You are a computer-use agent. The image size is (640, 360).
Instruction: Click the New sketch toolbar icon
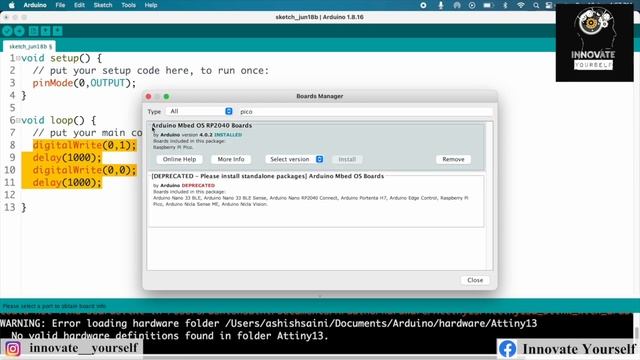click(x=34, y=31)
